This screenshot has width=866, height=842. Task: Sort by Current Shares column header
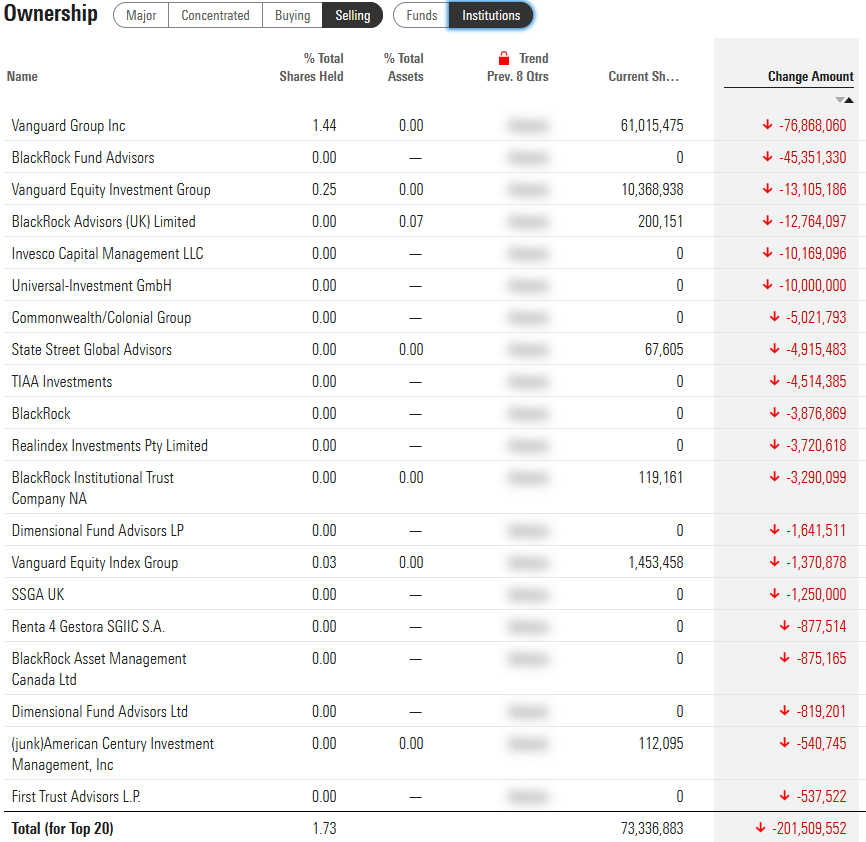click(643, 76)
